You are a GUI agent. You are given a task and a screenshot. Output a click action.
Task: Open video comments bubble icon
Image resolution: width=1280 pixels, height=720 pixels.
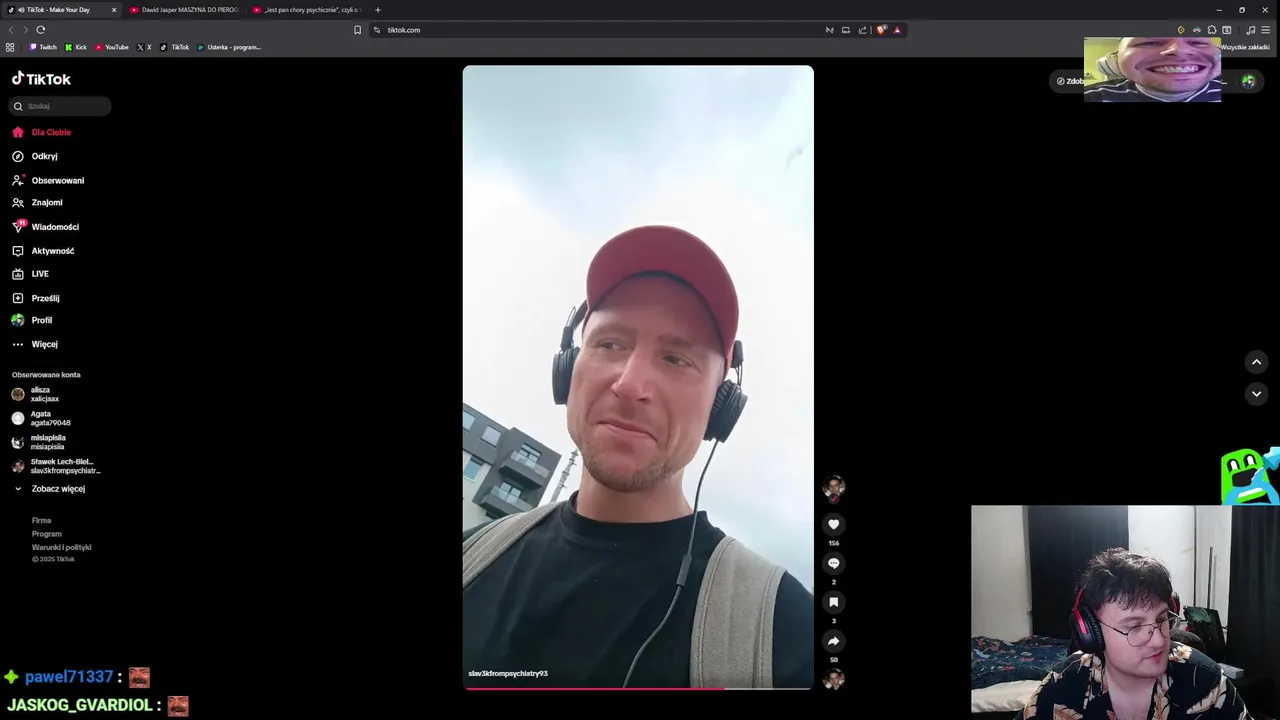click(833, 563)
